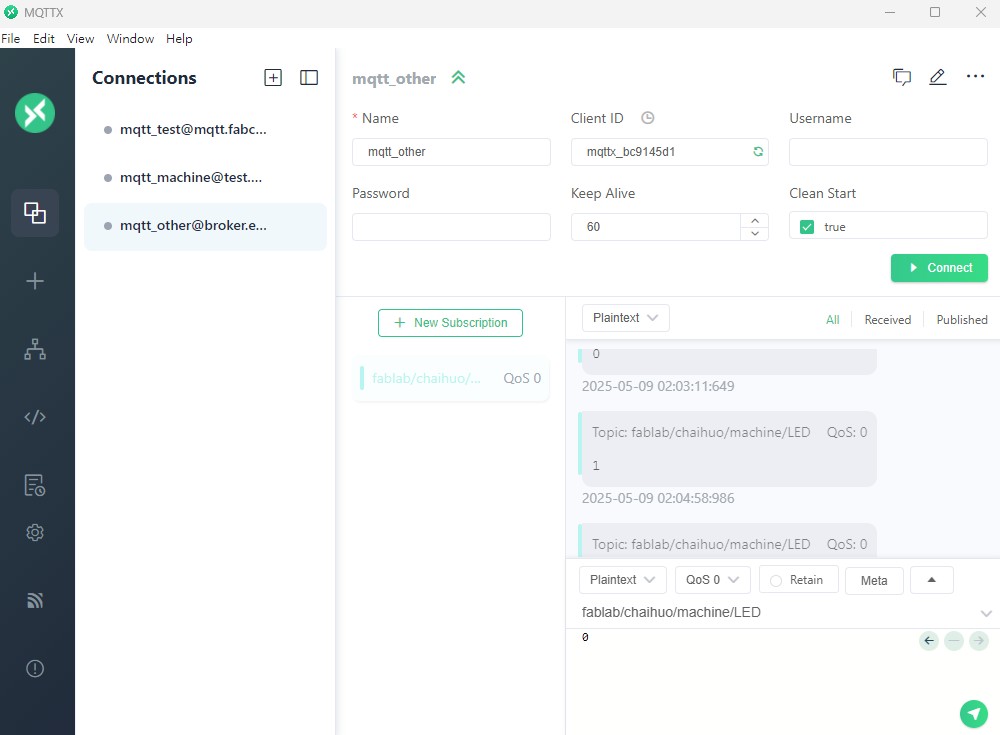Regenerate the Client ID with the refresh icon
This screenshot has height=735, width=1000.
point(758,152)
